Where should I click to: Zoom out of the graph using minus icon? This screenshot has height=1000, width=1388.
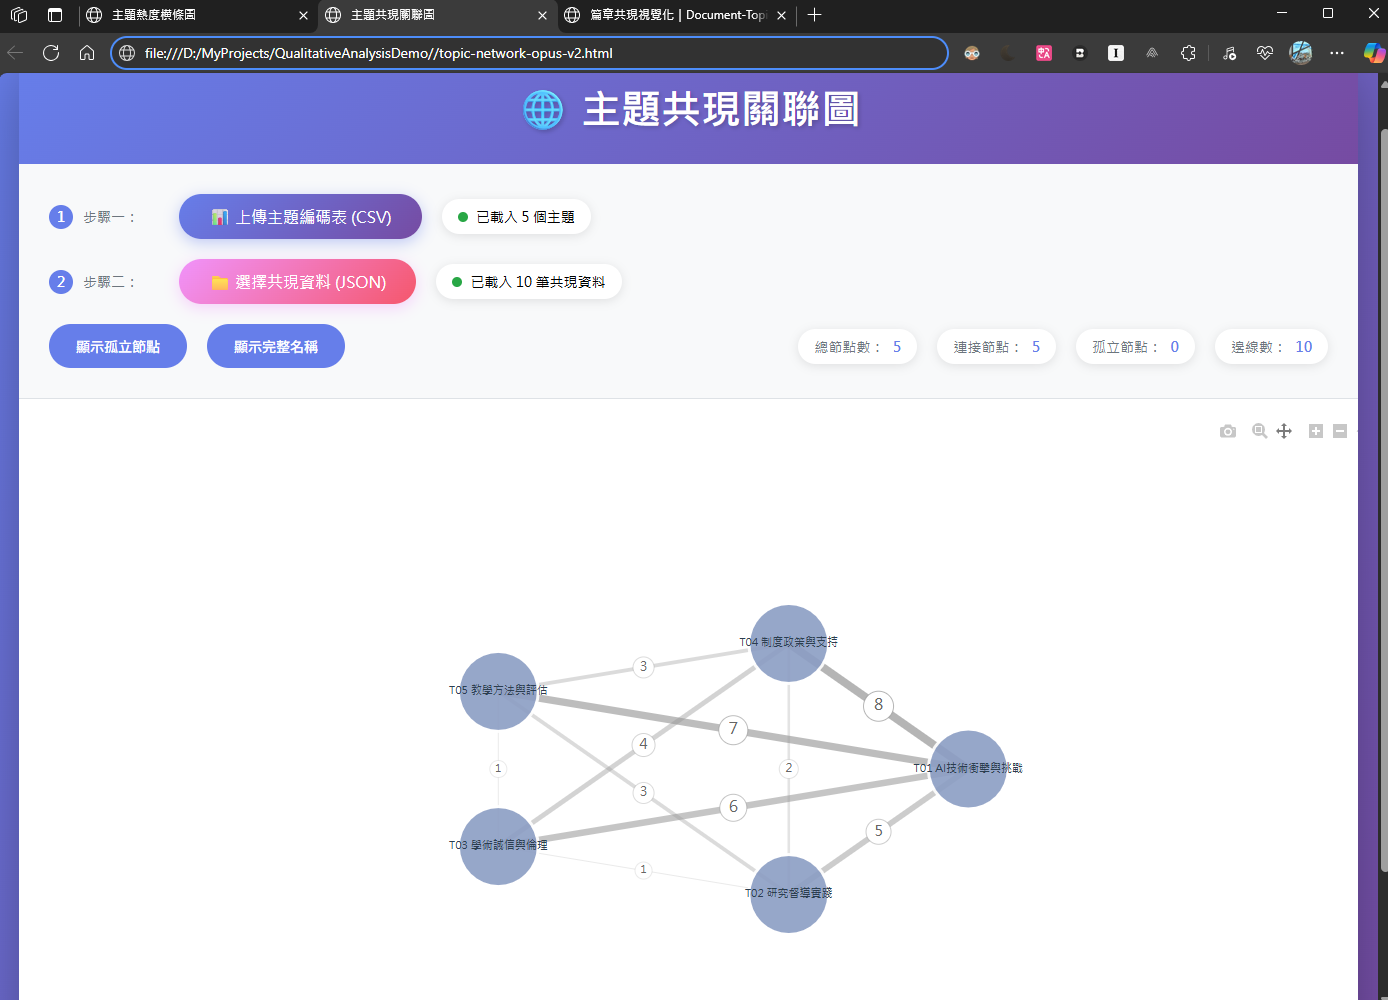click(1340, 431)
